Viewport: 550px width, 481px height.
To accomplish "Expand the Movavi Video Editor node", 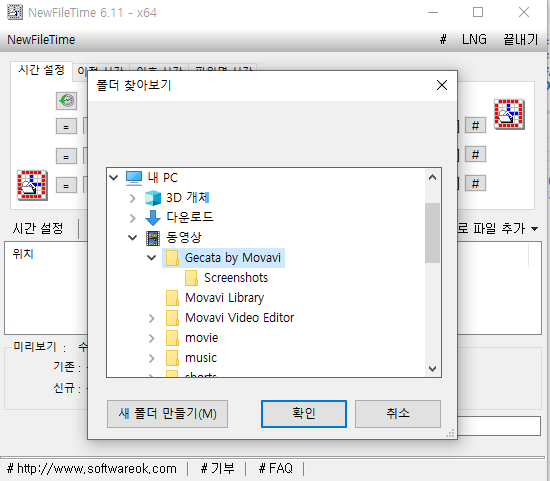I will (152, 318).
